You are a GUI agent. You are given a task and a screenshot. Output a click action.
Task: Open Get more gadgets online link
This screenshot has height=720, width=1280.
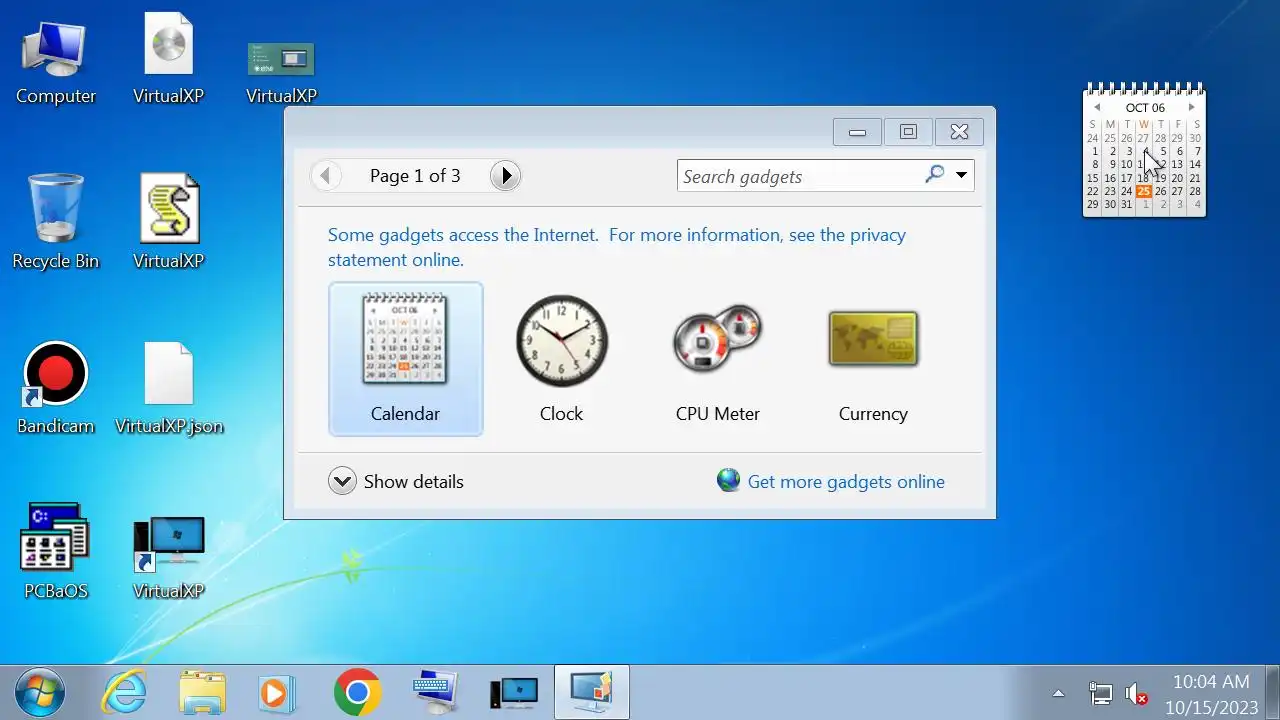pyautogui.click(x=831, y=481)
